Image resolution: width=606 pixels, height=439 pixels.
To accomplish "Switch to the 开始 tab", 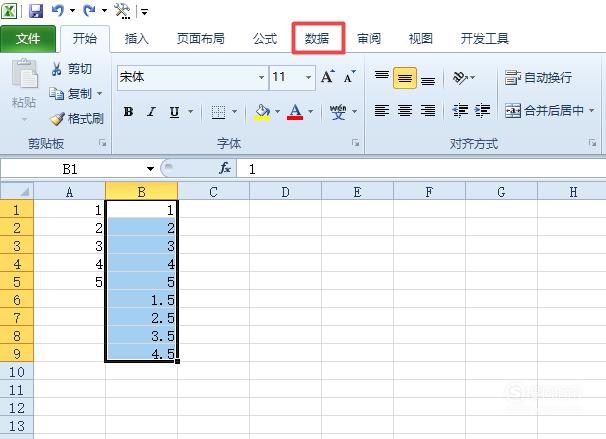I will pos(85,39).
